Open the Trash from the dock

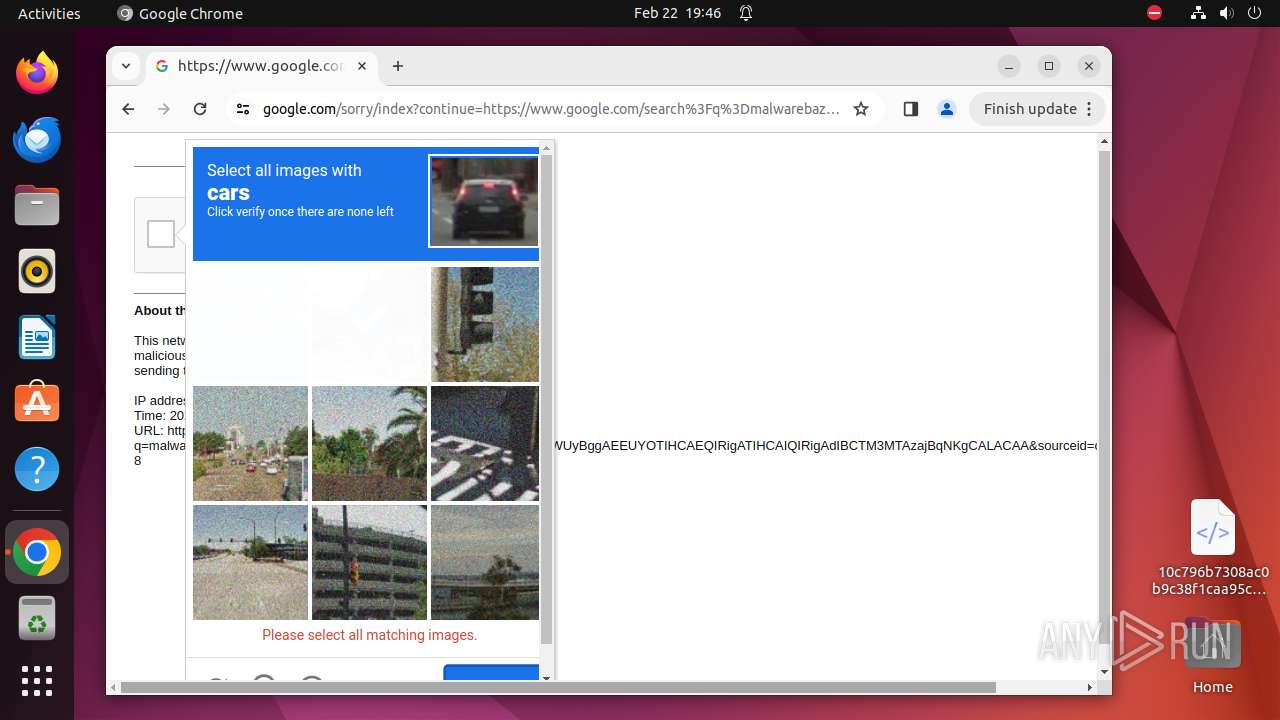pyautogui.click(x=37, y=618)
